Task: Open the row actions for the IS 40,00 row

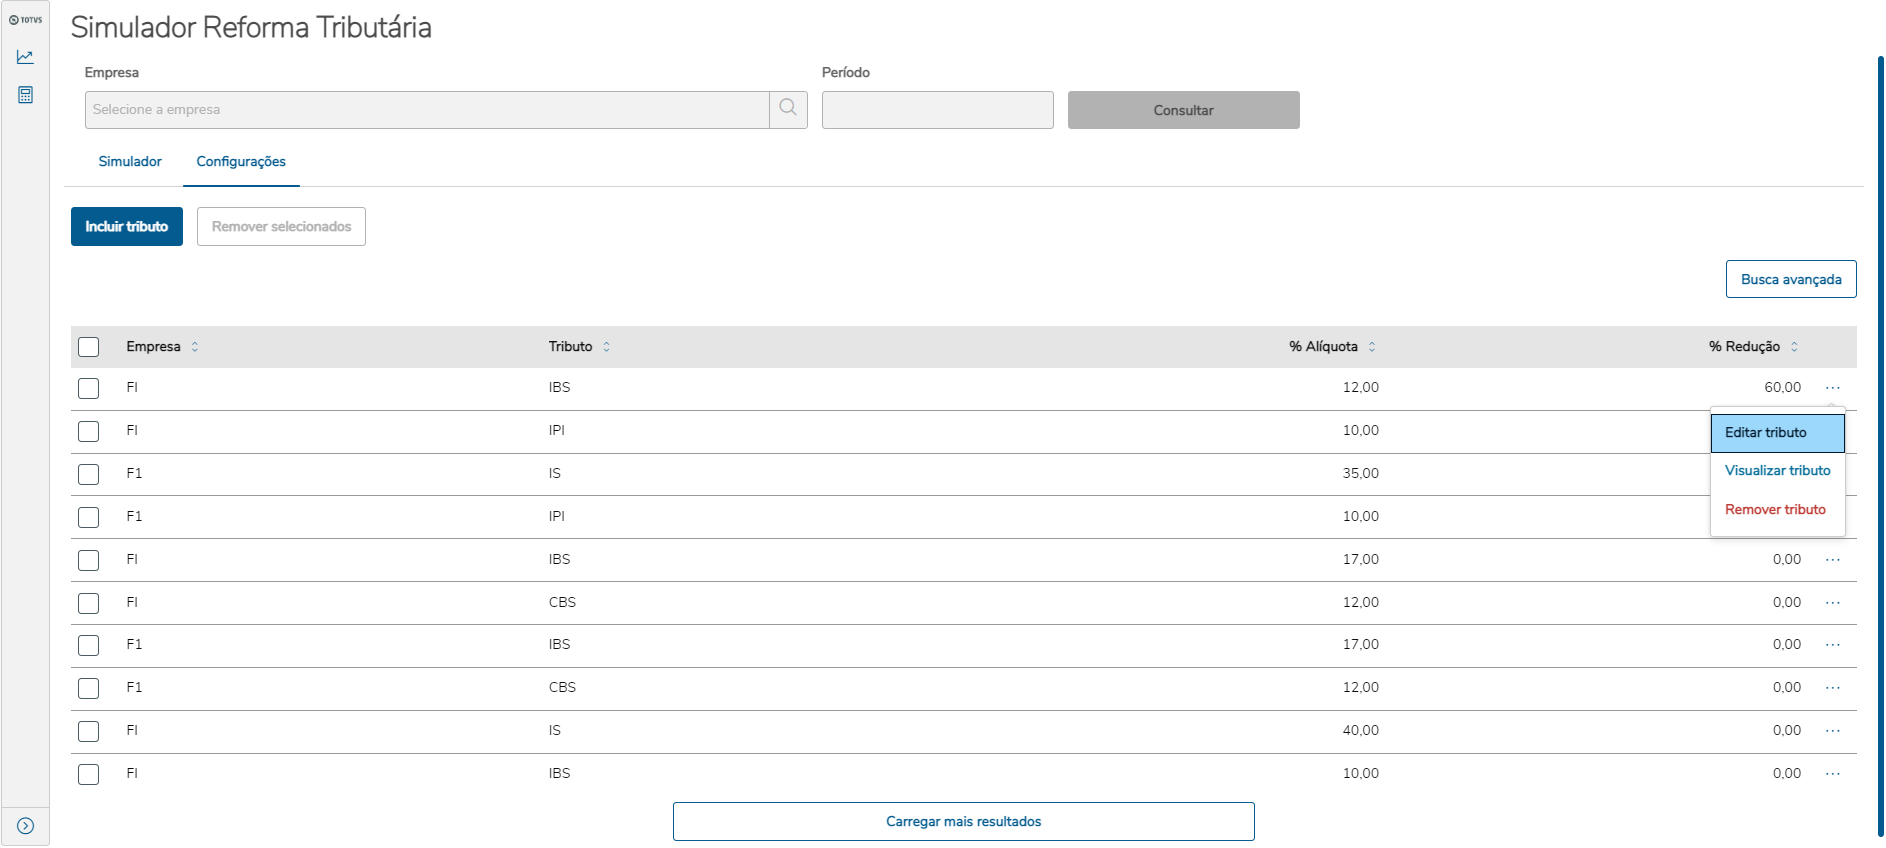Action: [x=1832, y=731]
